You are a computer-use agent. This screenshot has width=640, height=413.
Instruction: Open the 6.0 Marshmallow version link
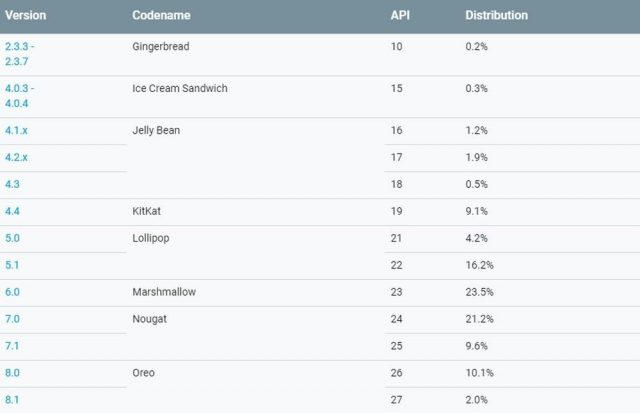[x=11, y=293]
